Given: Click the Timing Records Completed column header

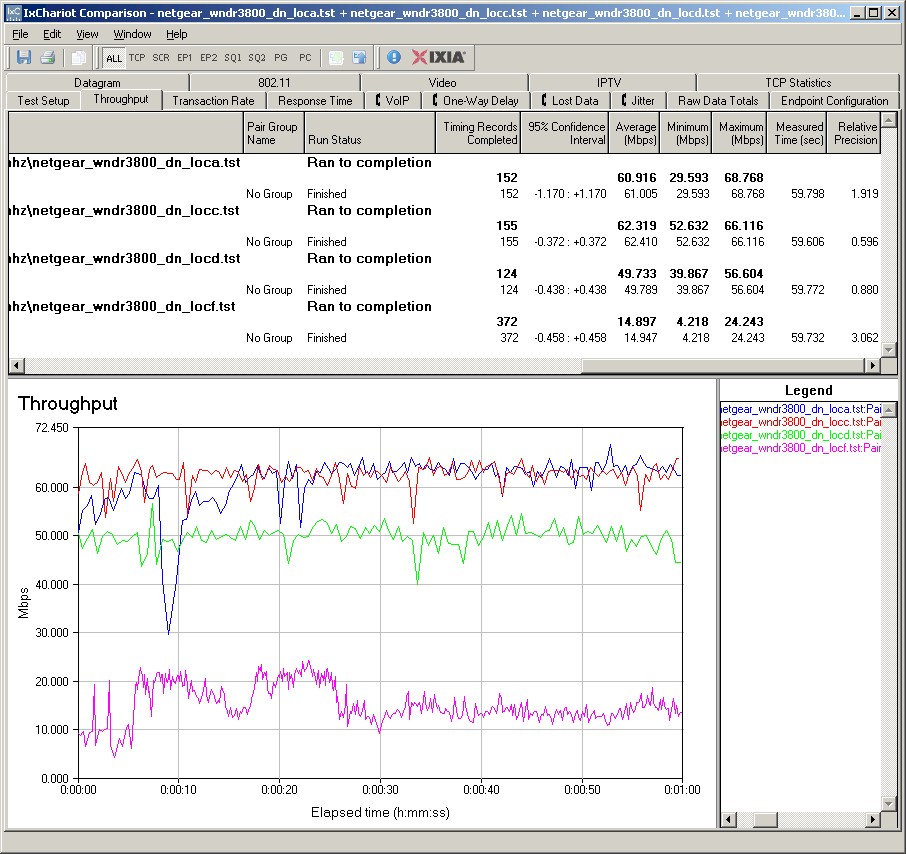Looking at the screenshot, I should 478,133.
